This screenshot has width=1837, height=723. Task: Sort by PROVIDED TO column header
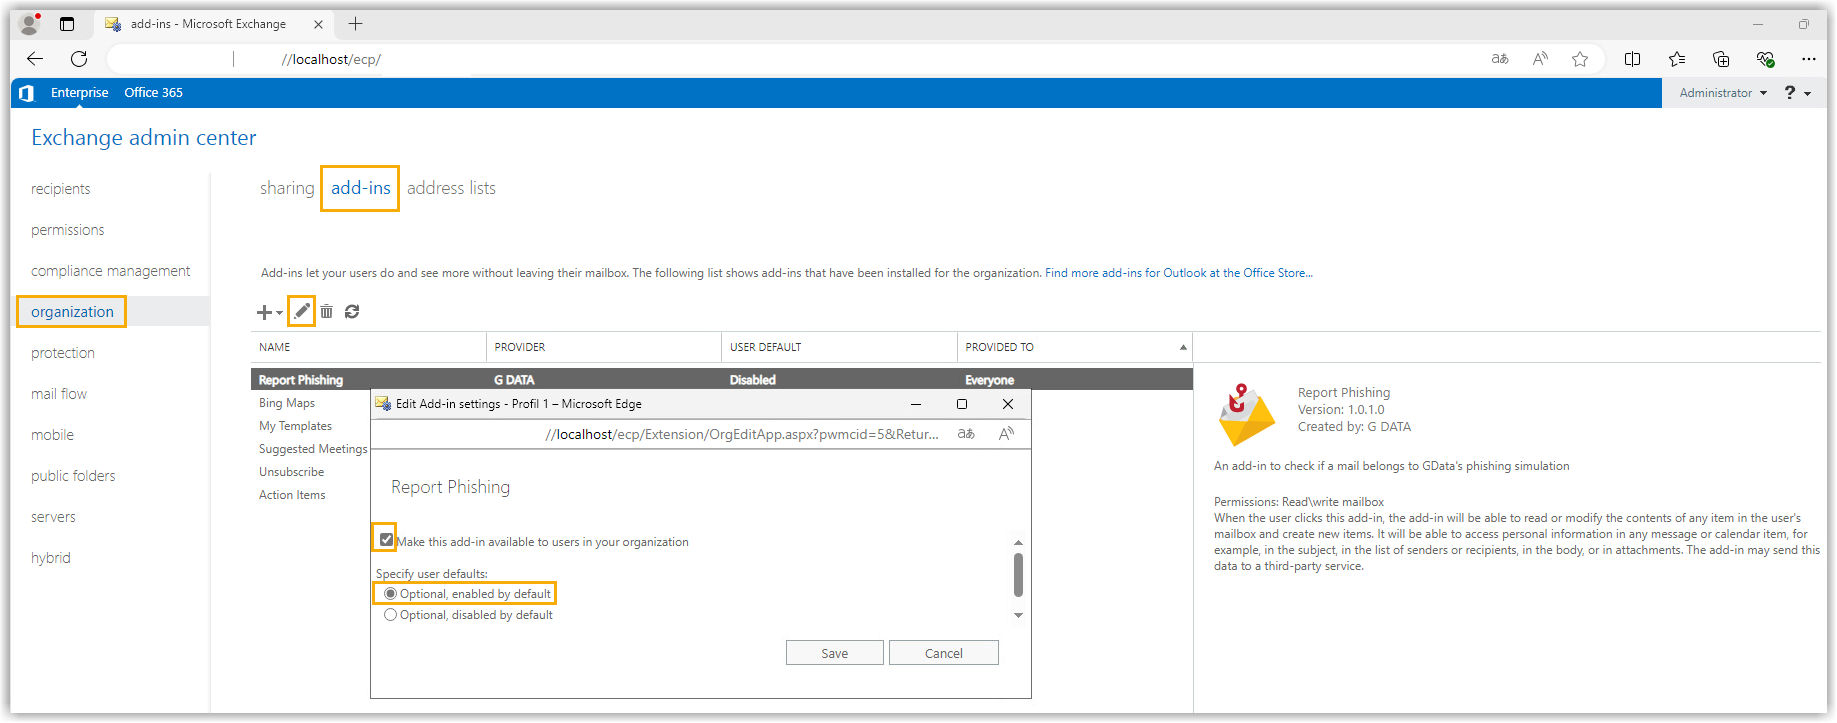pyautogui.click(x=1075, y=347)
